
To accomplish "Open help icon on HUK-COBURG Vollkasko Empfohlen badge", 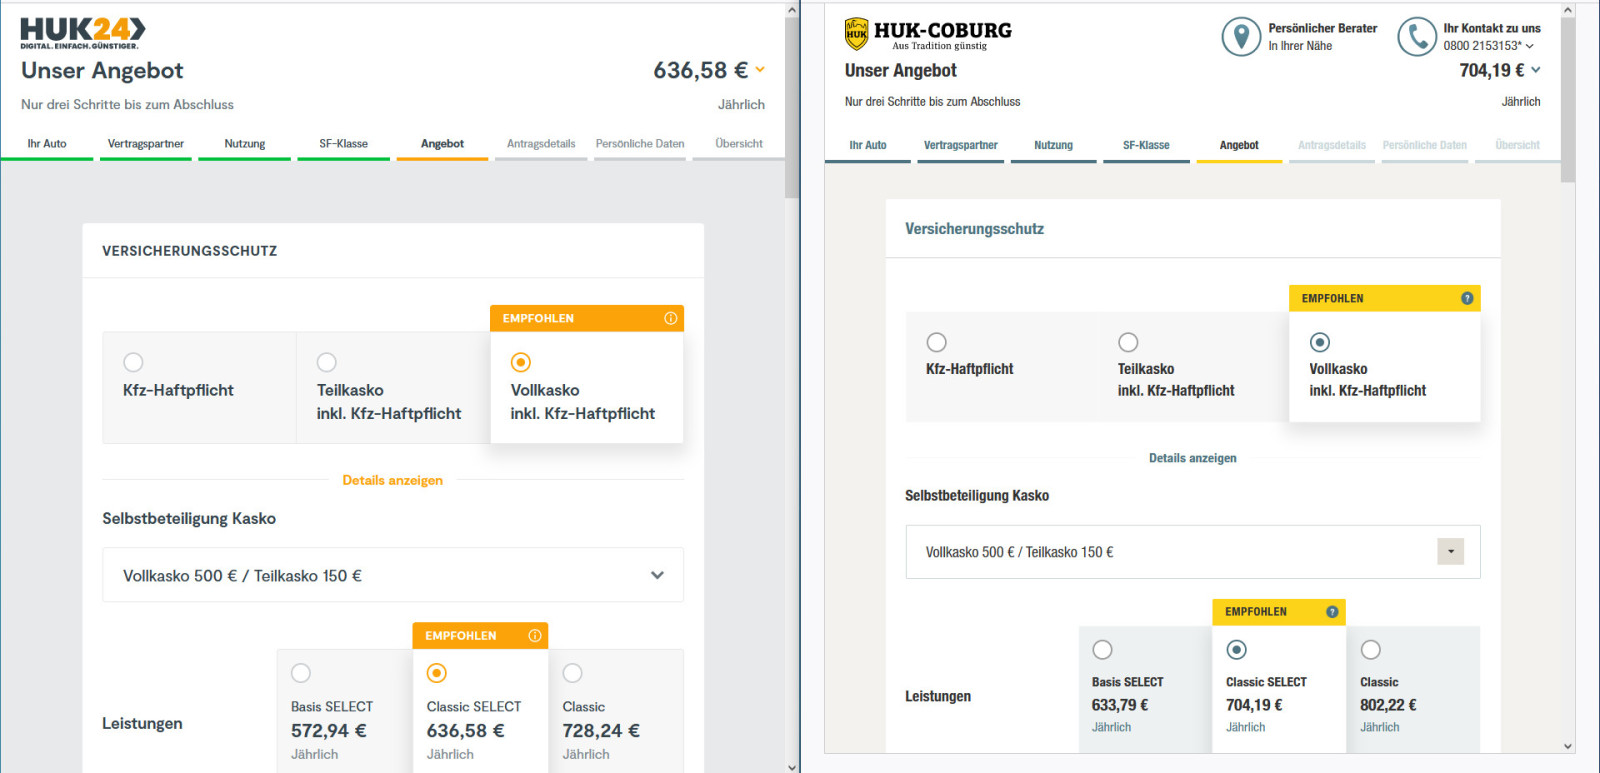I will point(1467,298).
